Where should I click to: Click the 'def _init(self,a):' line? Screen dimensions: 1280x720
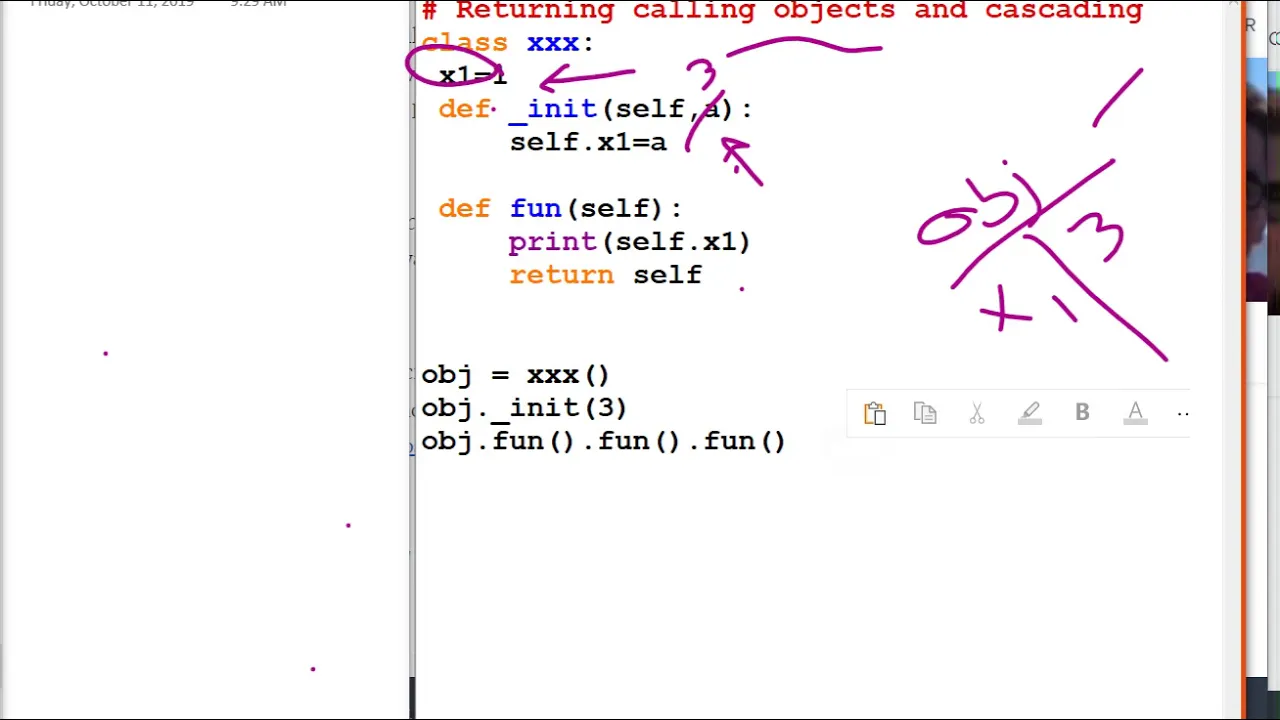(x=595, y=109)
